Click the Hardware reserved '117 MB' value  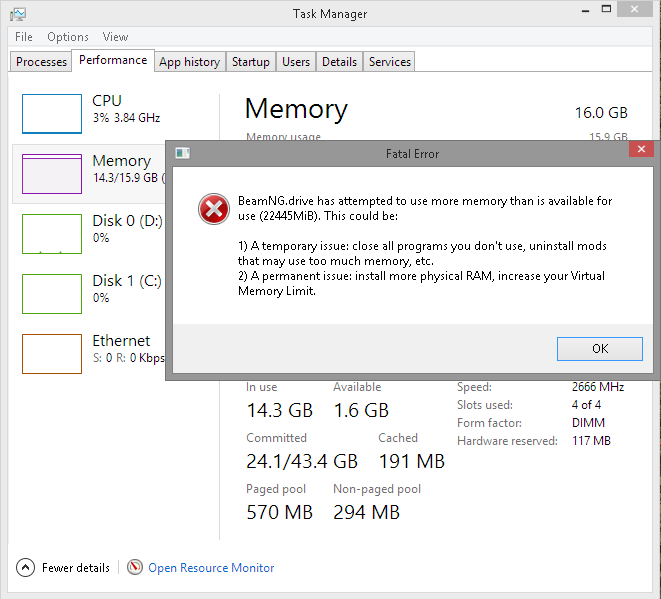(591, 441)
